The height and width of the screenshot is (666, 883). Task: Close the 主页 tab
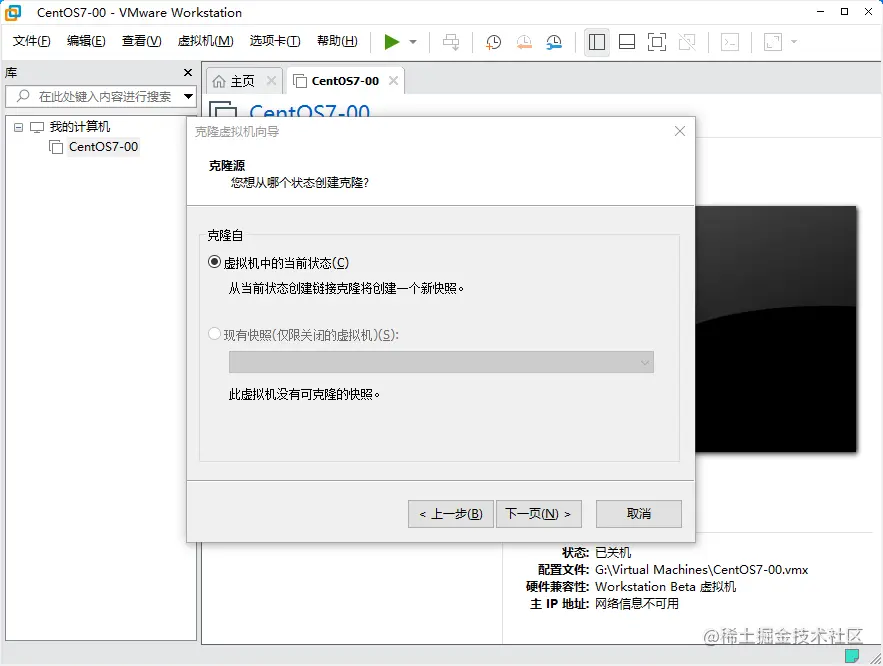pos(271,81)
